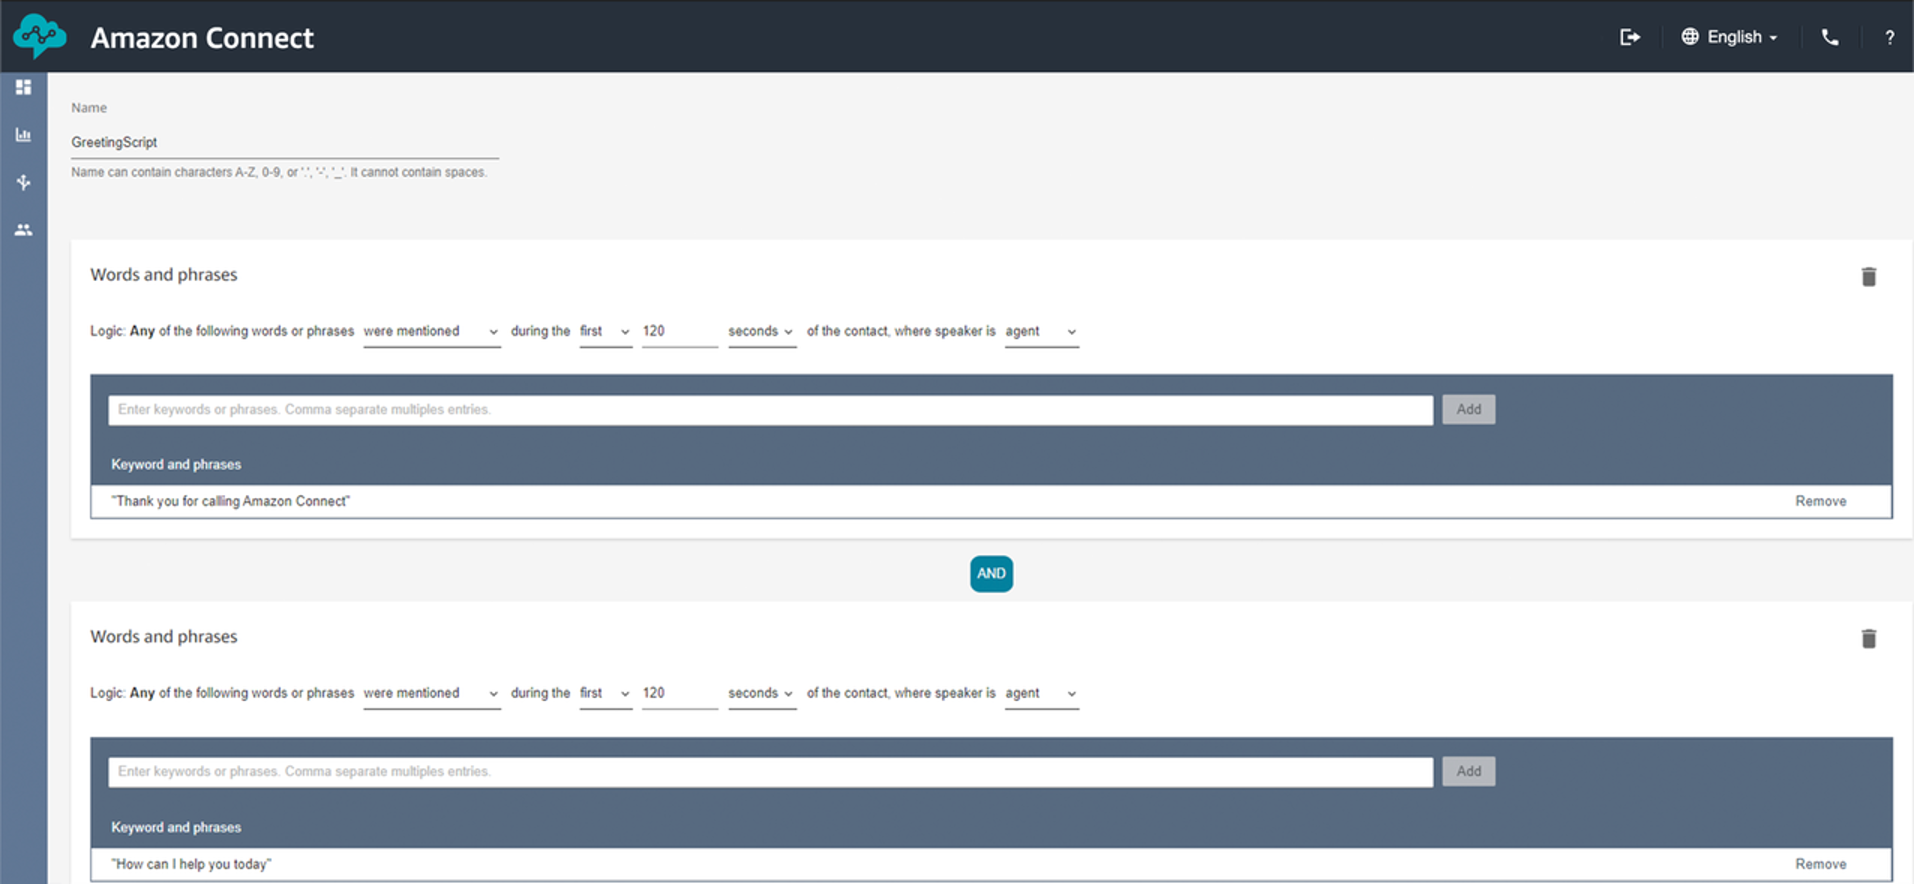This screenshot has width=1914, height=884.
Task: Open 'first' dropdown in first condition
Action: (x=606, y=332)
